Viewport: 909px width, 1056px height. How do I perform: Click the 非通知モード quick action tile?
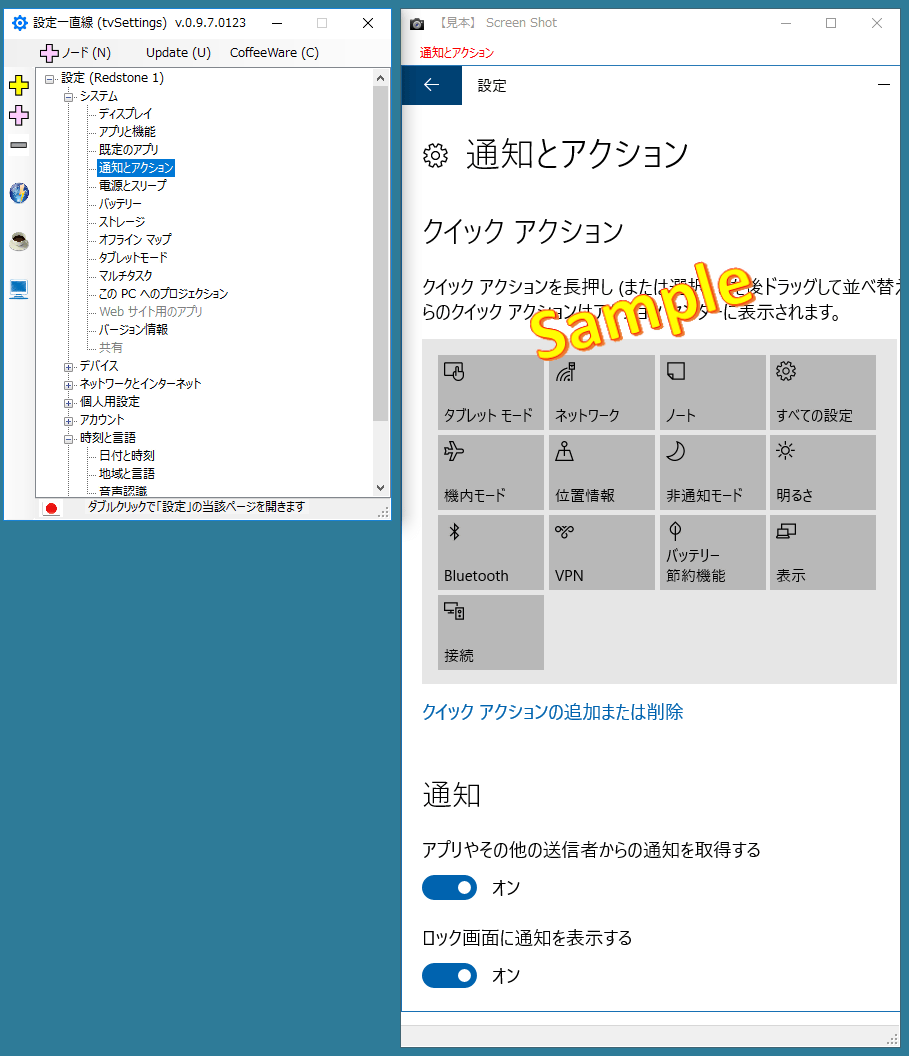point(712,472)
